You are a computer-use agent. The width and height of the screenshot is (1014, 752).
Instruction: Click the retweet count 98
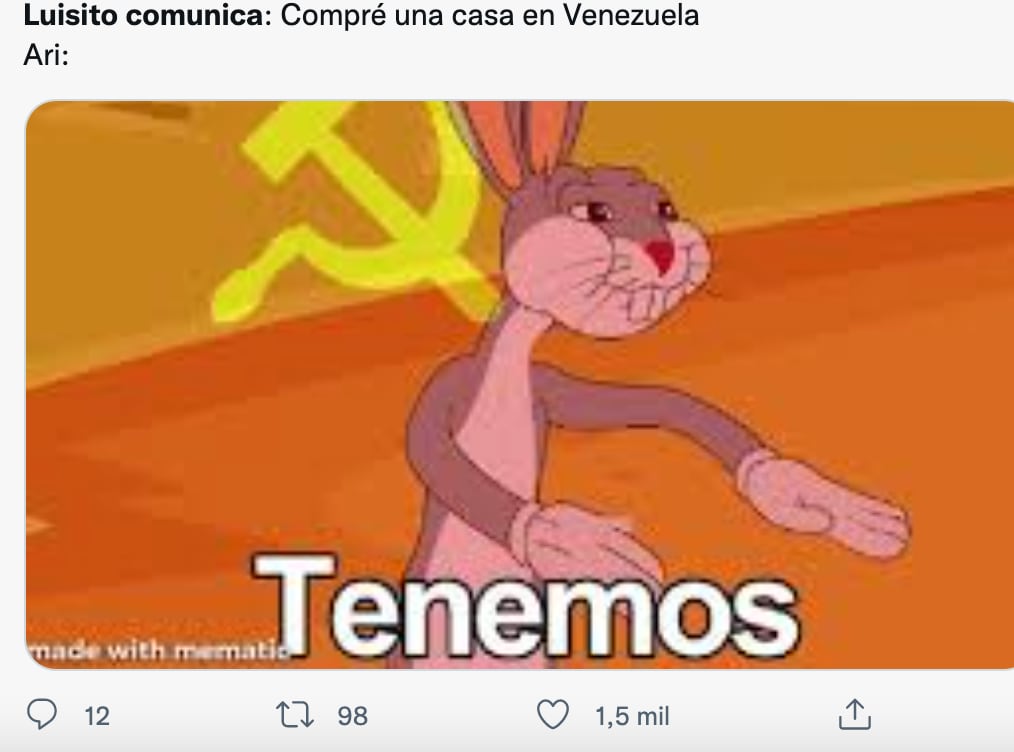(352, 716)
